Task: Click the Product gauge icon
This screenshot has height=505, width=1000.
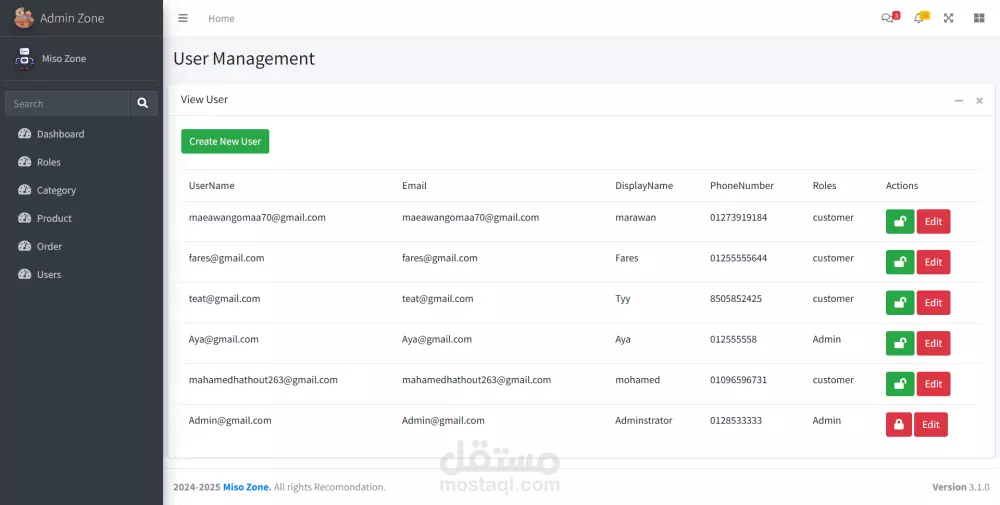Action: (24, 218)
